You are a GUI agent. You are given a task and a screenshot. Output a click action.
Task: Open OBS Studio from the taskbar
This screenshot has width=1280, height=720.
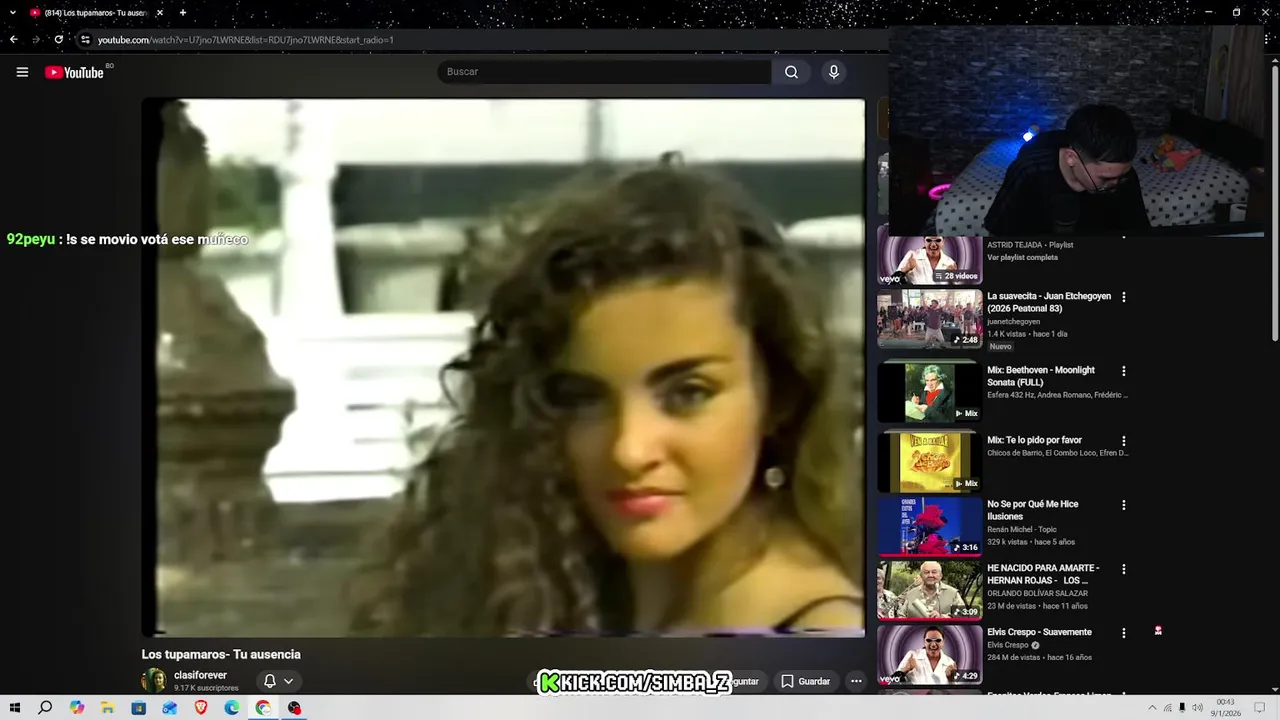pyautogui.click(x=294, y=707)
